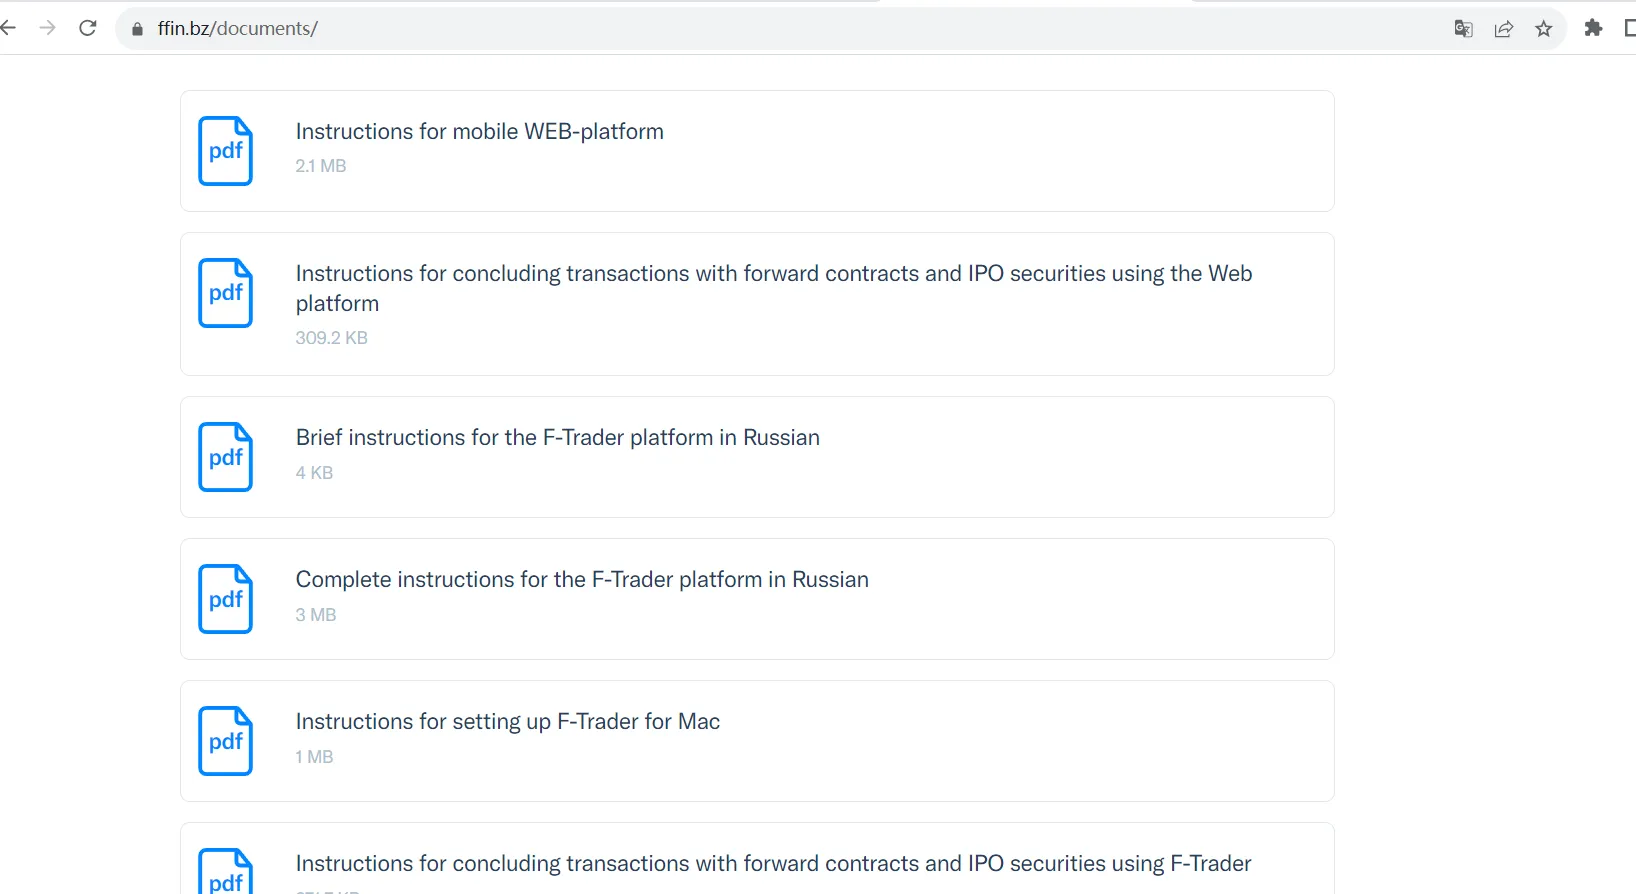Viewport: 1636px width, 894px height.
Task: Bookmark this page with the star icon
Action: click(x=1544, y=29)
